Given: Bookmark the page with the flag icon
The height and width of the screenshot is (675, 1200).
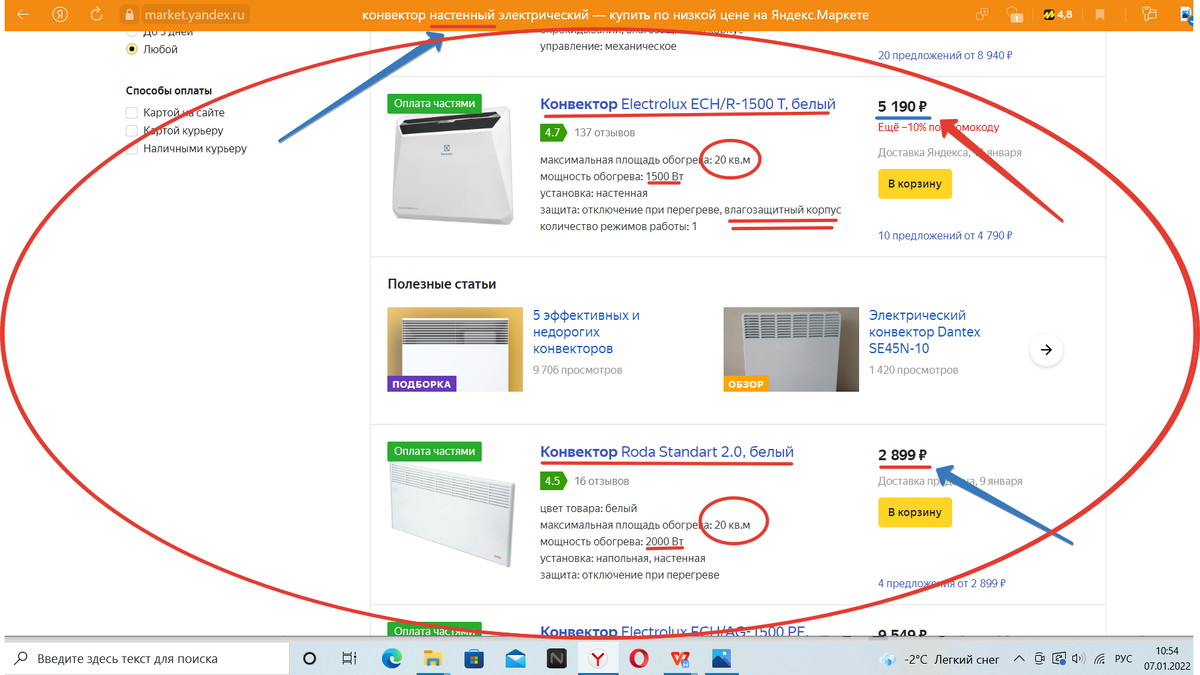Looking at the screenshot, I should pyautogui.click(x=1100, y=15).
